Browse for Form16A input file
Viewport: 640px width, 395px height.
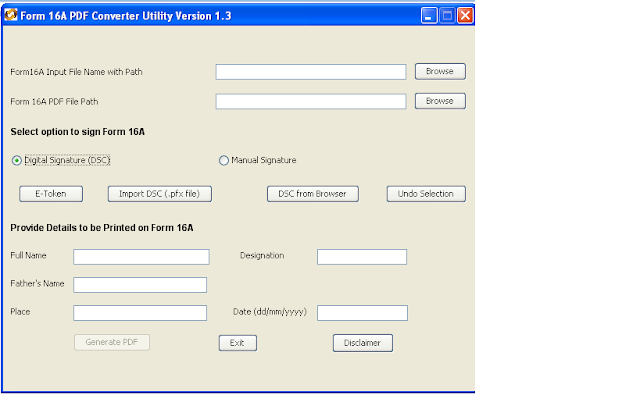[440, 71]
